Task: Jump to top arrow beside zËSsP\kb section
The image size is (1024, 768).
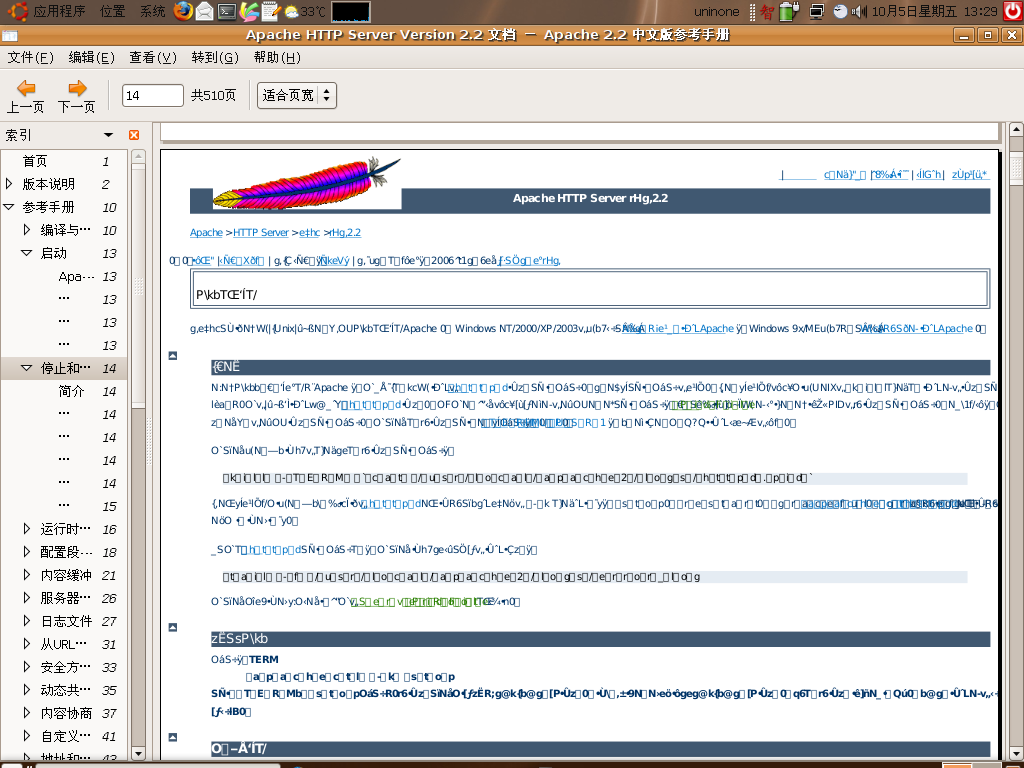Action: (172, 628)
